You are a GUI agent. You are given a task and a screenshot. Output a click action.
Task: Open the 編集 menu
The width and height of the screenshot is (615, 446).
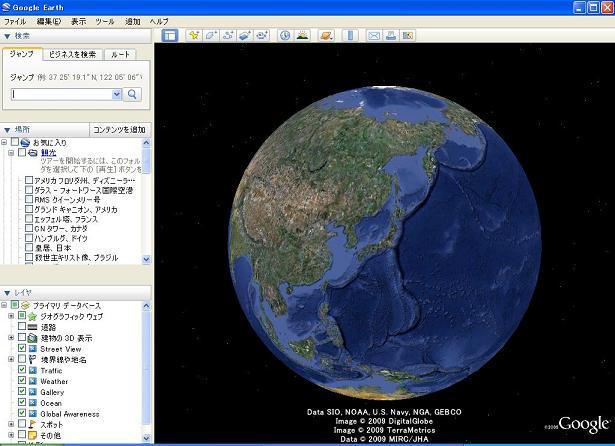tap(49, 22)
